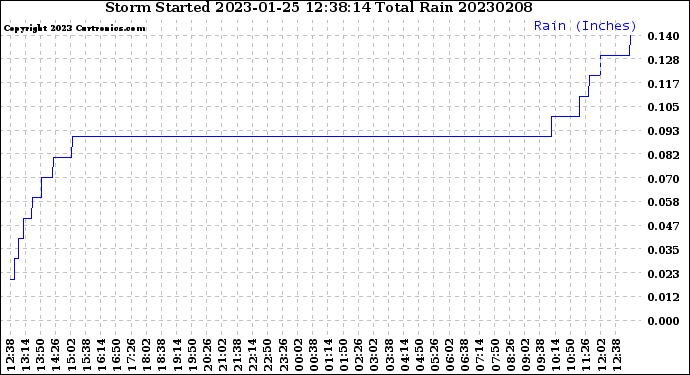Click the first rain line step at 12:38
This screenshot has height=375, width=690.
coord(12,279)
